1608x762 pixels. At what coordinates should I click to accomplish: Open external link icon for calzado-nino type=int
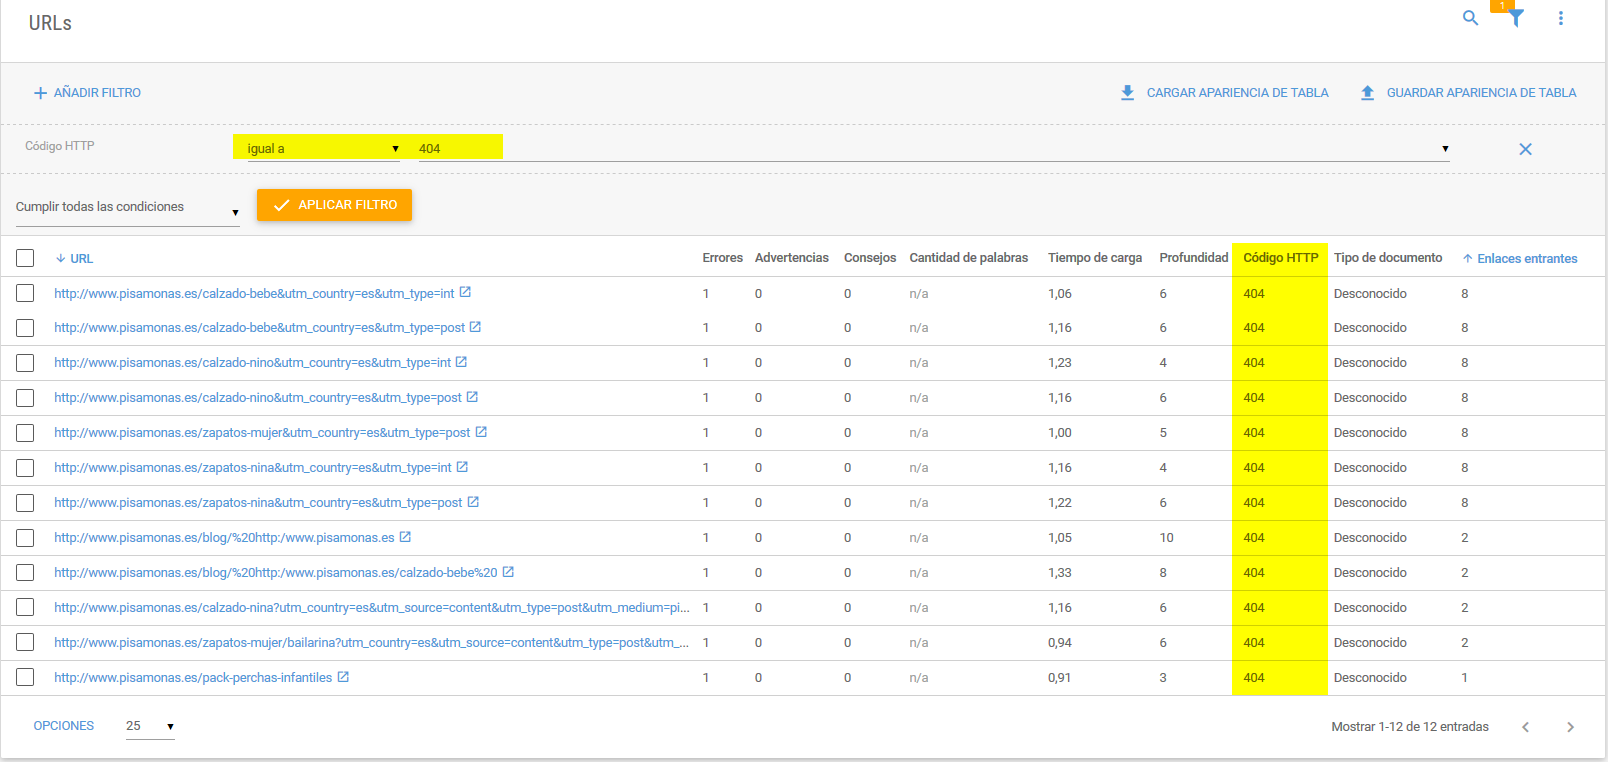461,362
